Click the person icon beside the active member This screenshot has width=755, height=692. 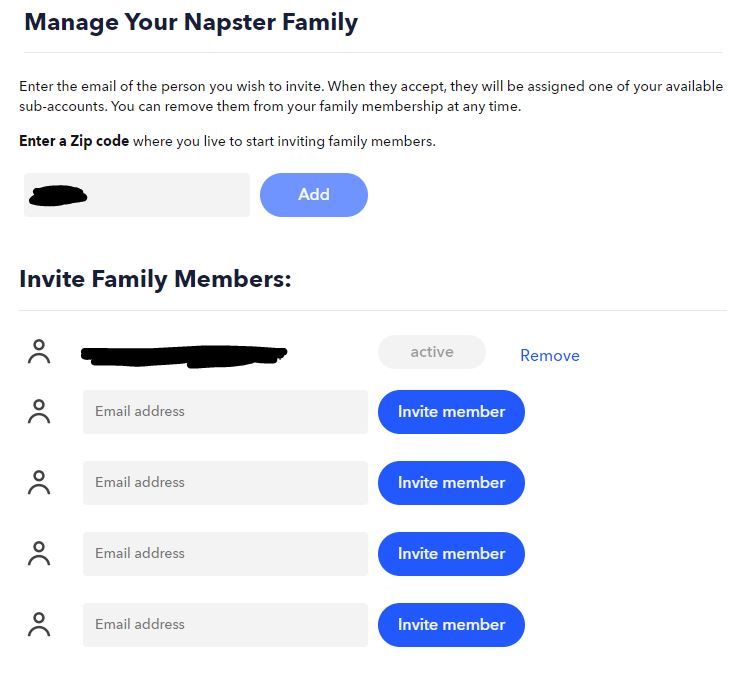(39, 352)
